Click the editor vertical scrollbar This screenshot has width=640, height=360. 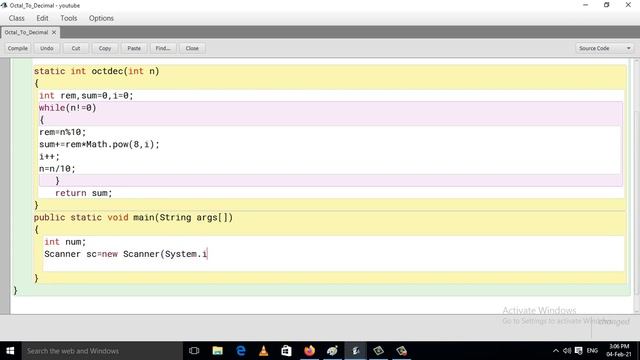point(636,185)
